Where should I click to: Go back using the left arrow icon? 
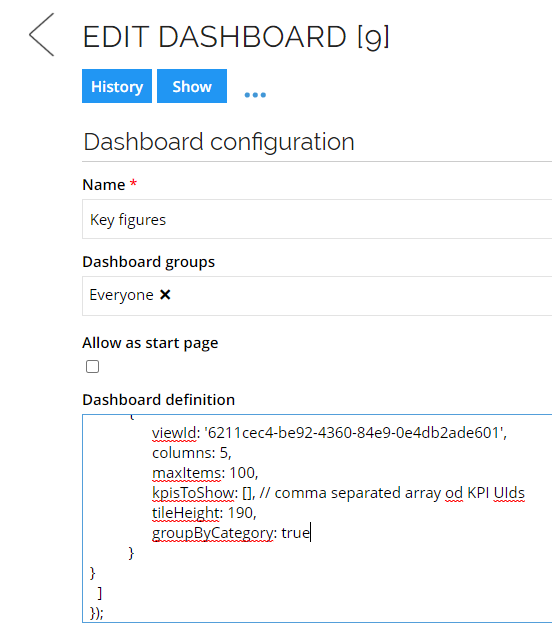(x=41, y=34)
